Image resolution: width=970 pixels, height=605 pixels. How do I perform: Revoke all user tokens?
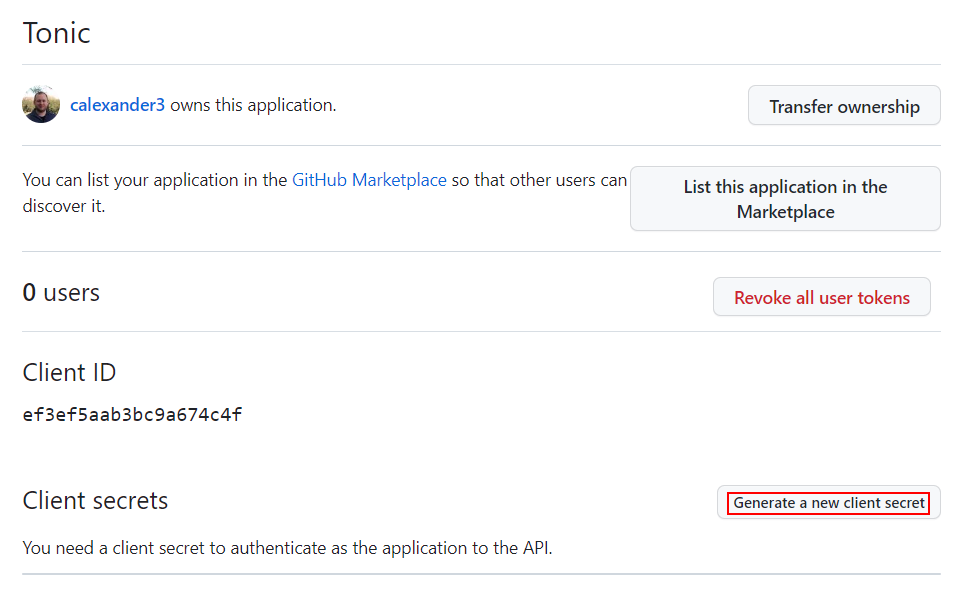(x=821, y=297)
